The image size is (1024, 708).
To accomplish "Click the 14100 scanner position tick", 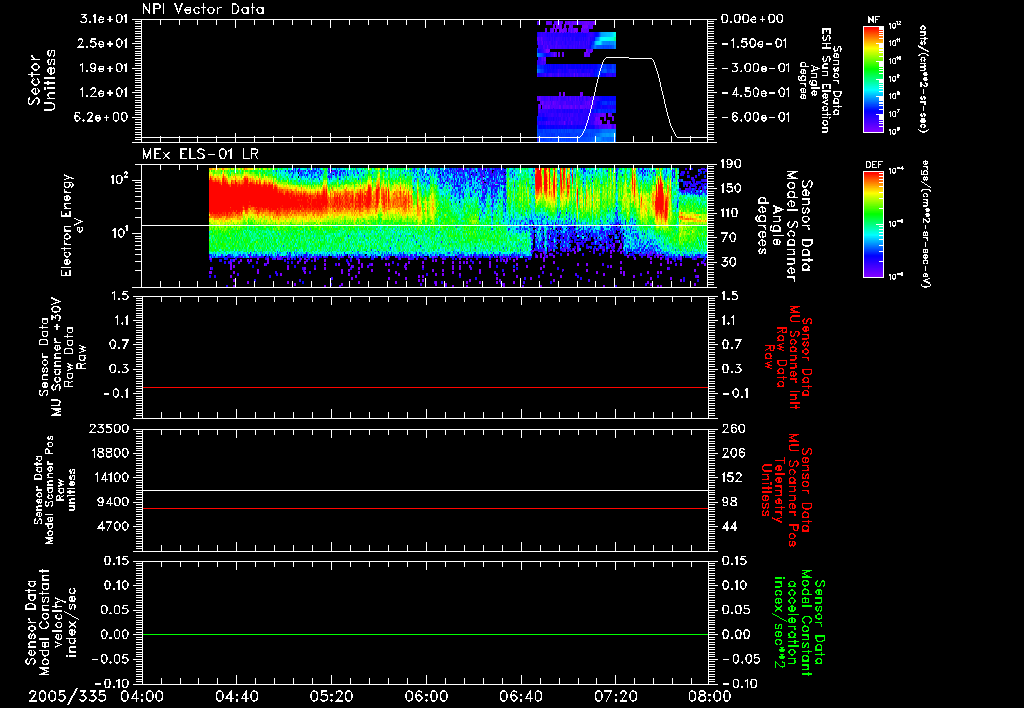I will [108, 477].
